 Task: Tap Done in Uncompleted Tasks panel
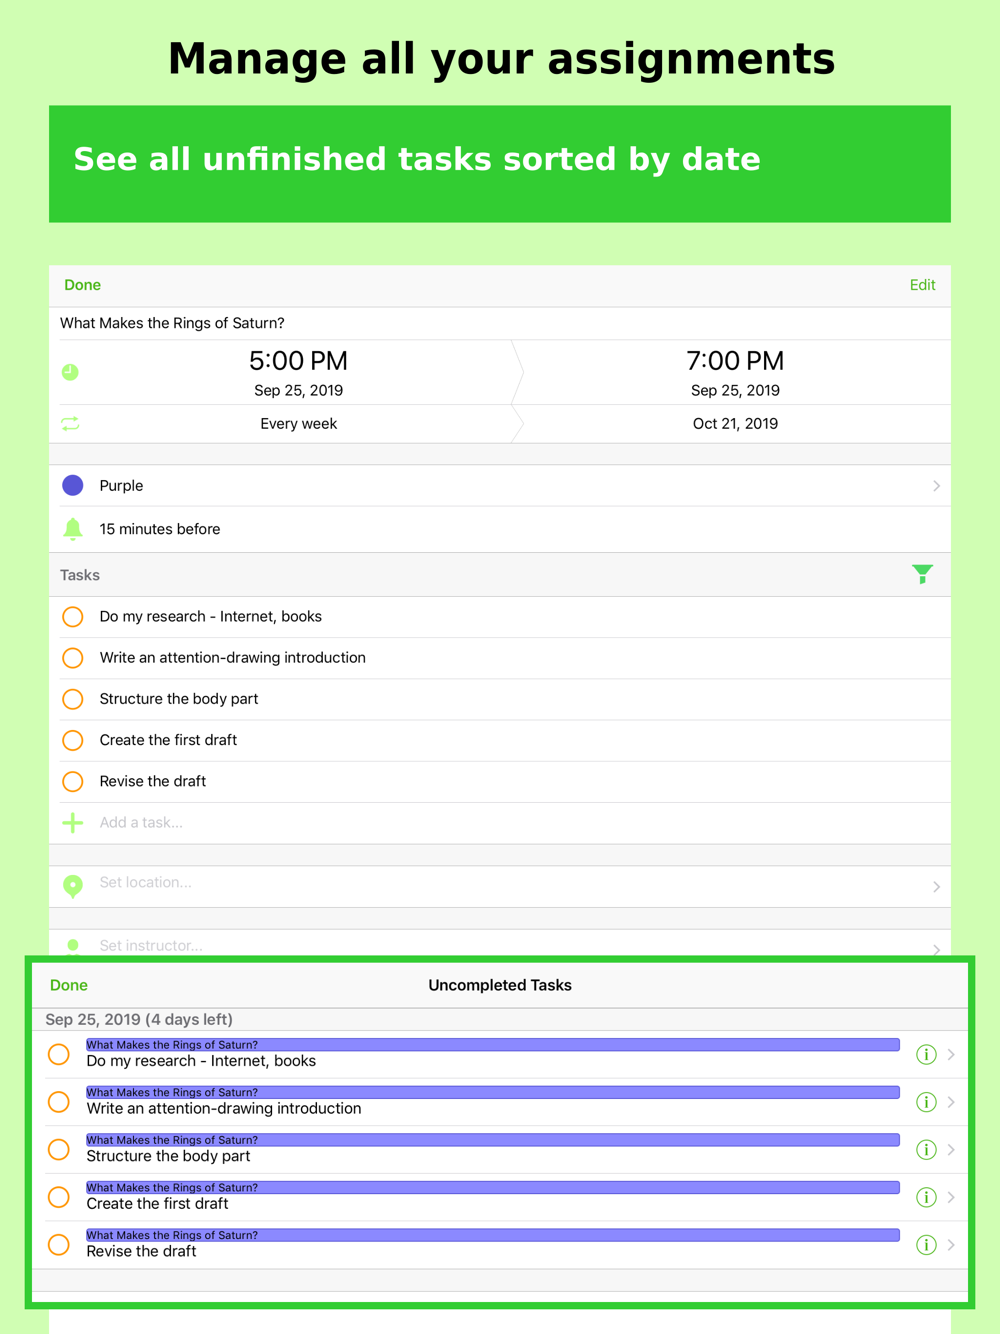[69, 985]
